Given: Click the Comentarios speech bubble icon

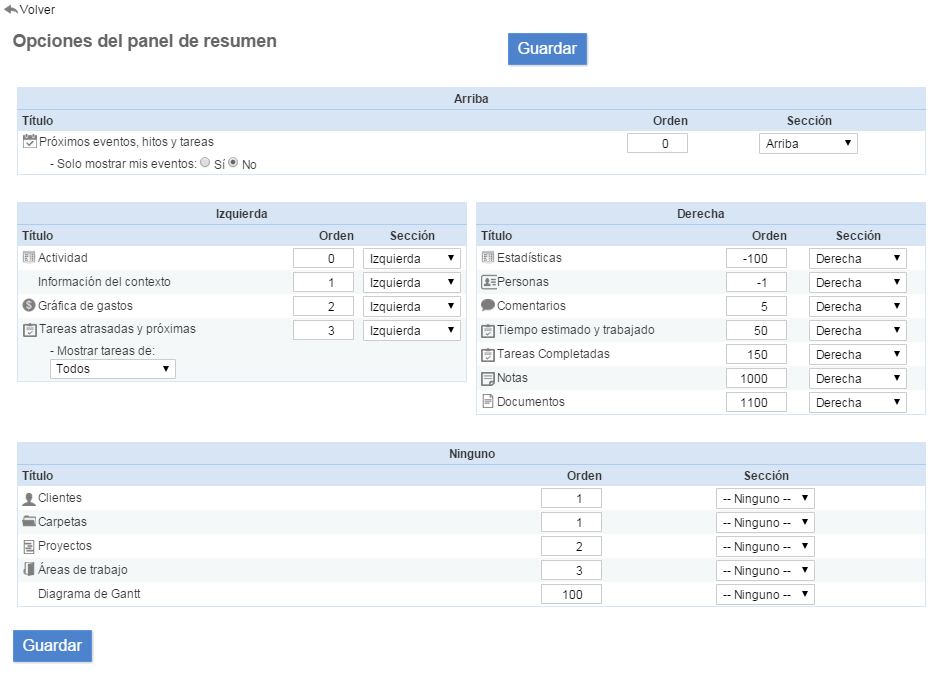Looking at the screenshot, I should 488,306.
